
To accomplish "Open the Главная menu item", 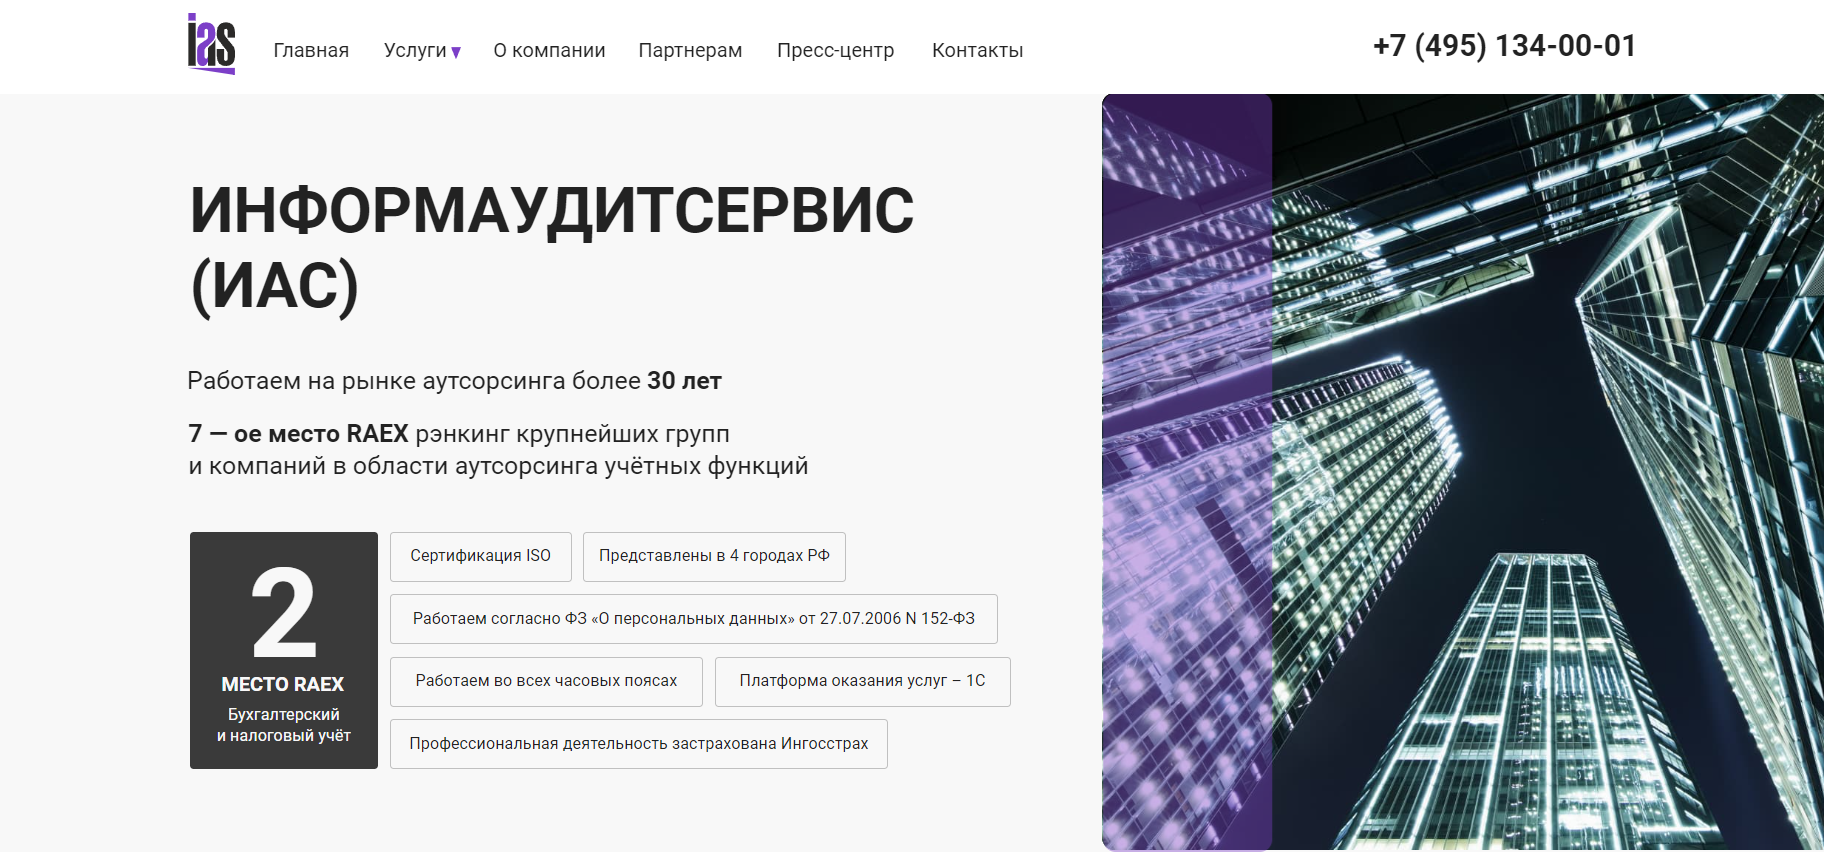I will coord(311,50).
